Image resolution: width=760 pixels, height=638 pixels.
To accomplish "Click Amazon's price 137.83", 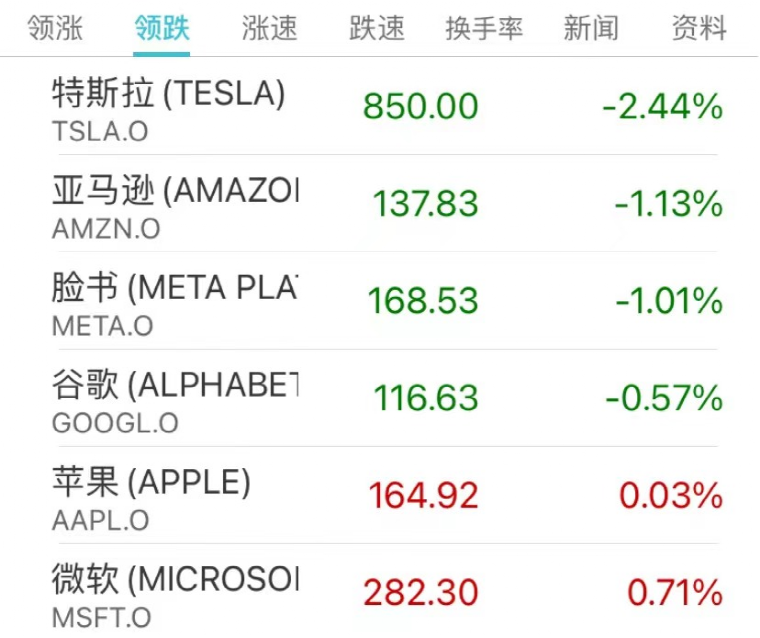I will pyautogui.click(x=426, y=203).
